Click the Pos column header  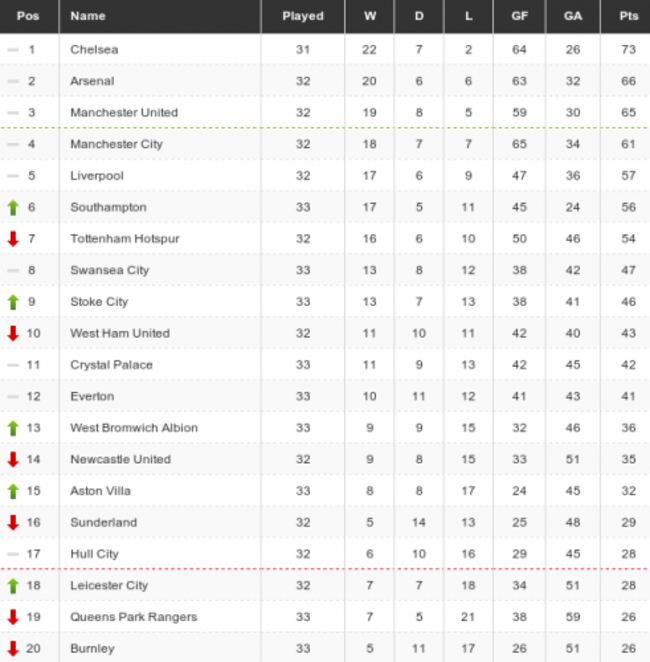28,16
